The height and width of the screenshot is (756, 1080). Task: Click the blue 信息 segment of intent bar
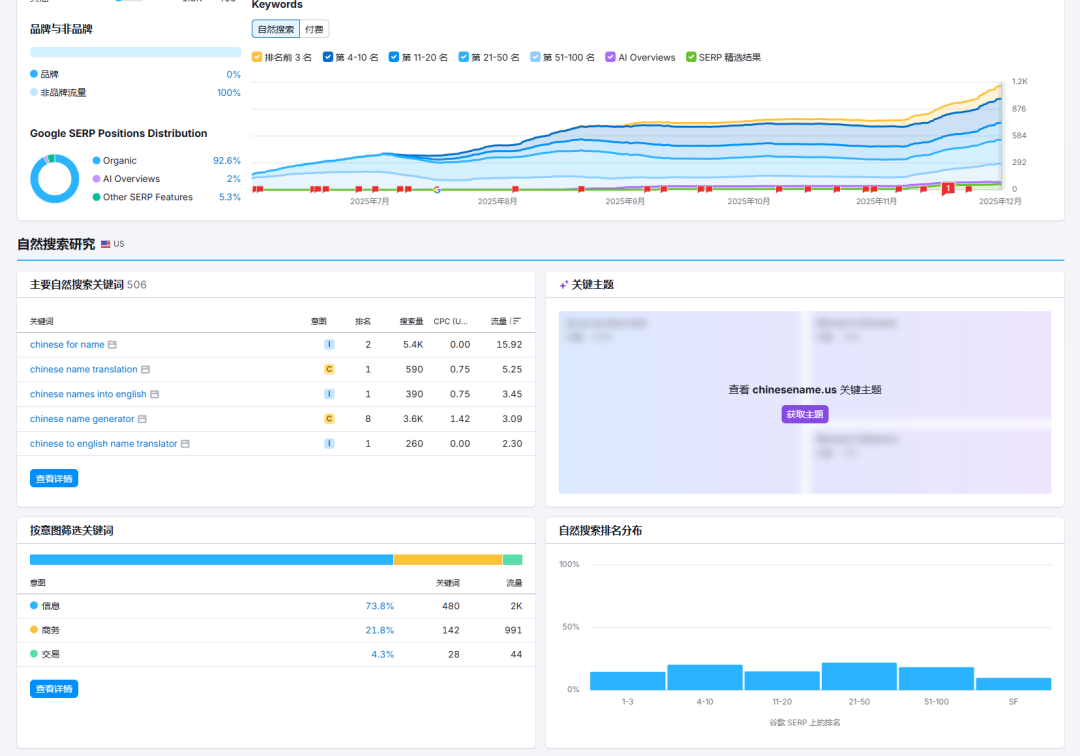point(211,560)
